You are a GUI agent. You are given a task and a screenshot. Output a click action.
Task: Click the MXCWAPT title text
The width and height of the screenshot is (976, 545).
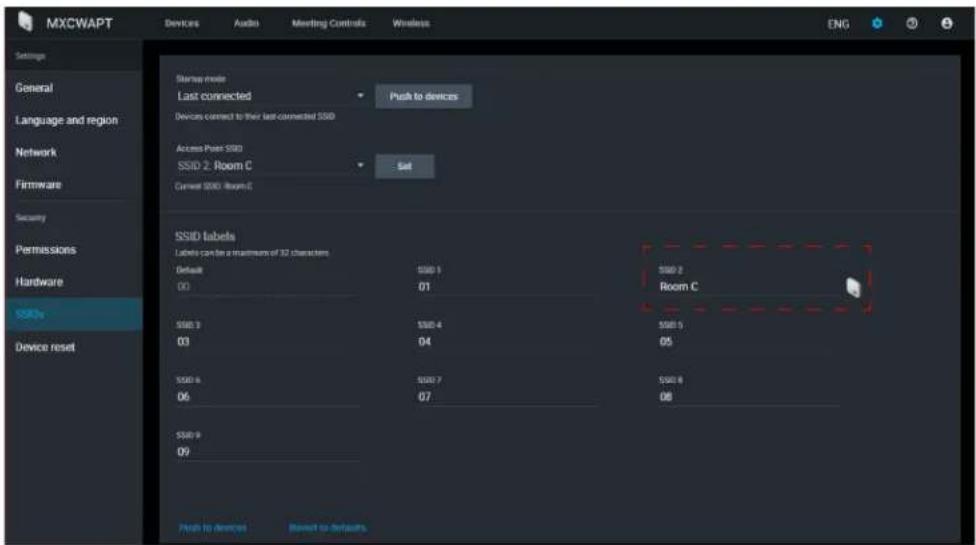[80, 24]
